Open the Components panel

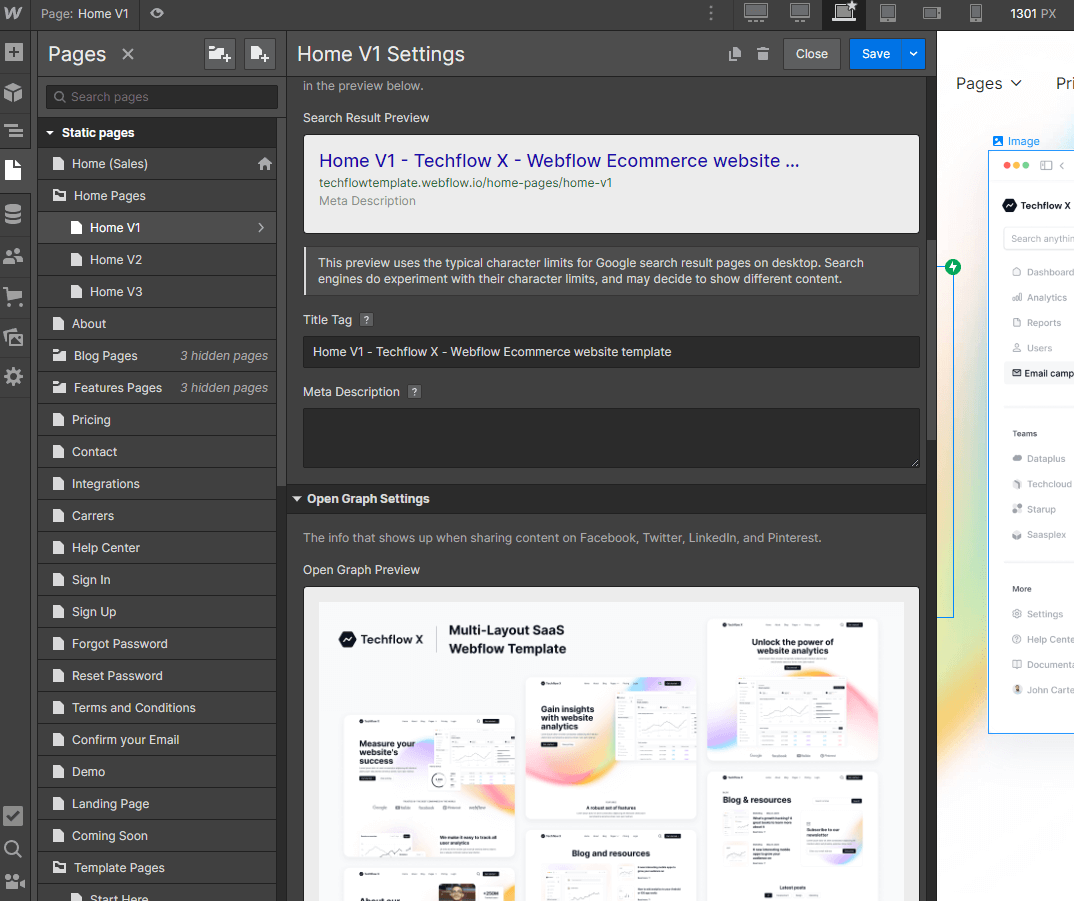(15, 92)
